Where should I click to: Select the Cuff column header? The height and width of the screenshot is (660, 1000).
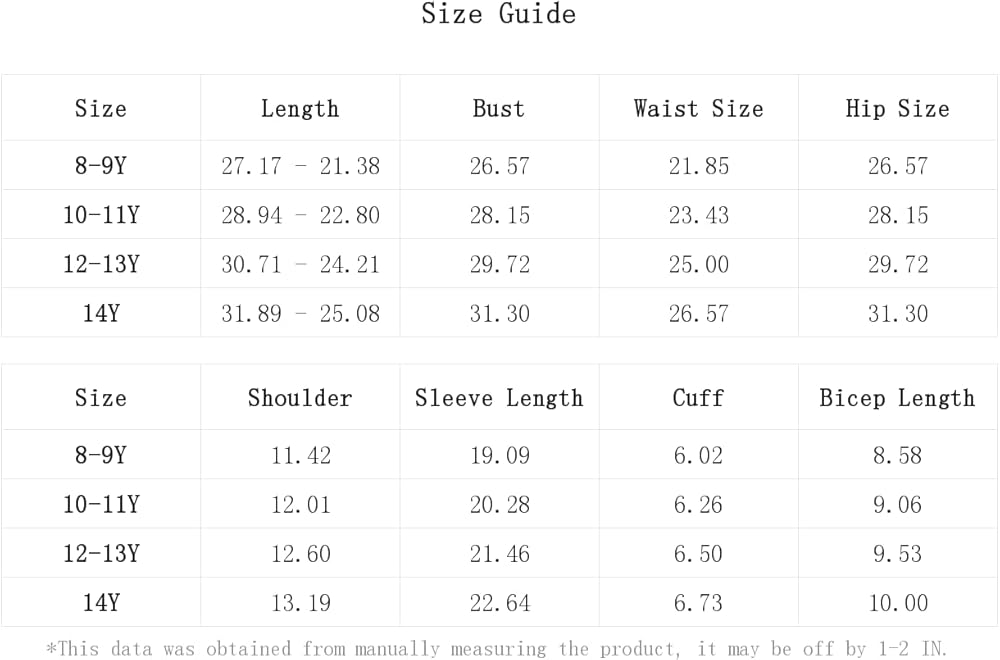(698, 398)
